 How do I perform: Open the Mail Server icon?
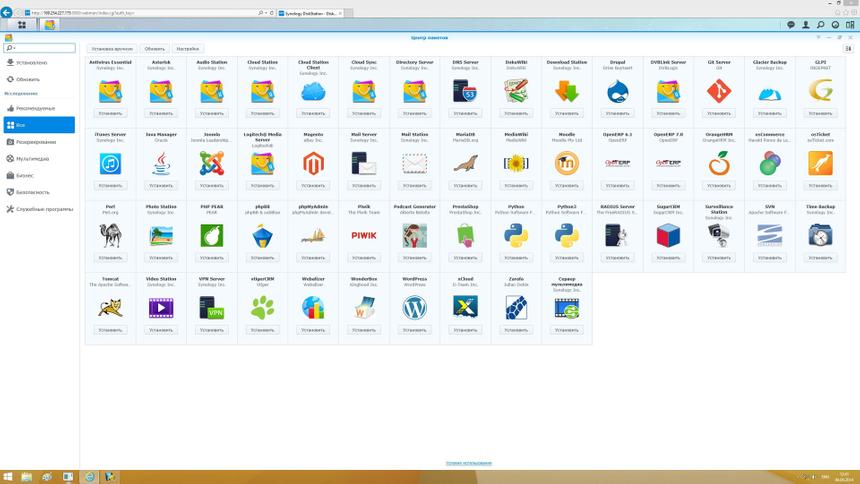(364, 164)
